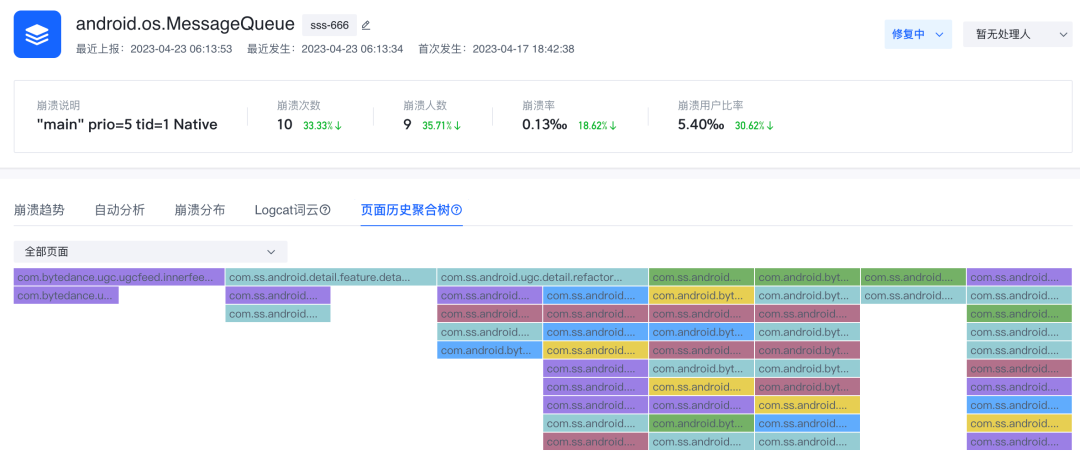Click the android.os.MessageQueue title

click(185, 25)
